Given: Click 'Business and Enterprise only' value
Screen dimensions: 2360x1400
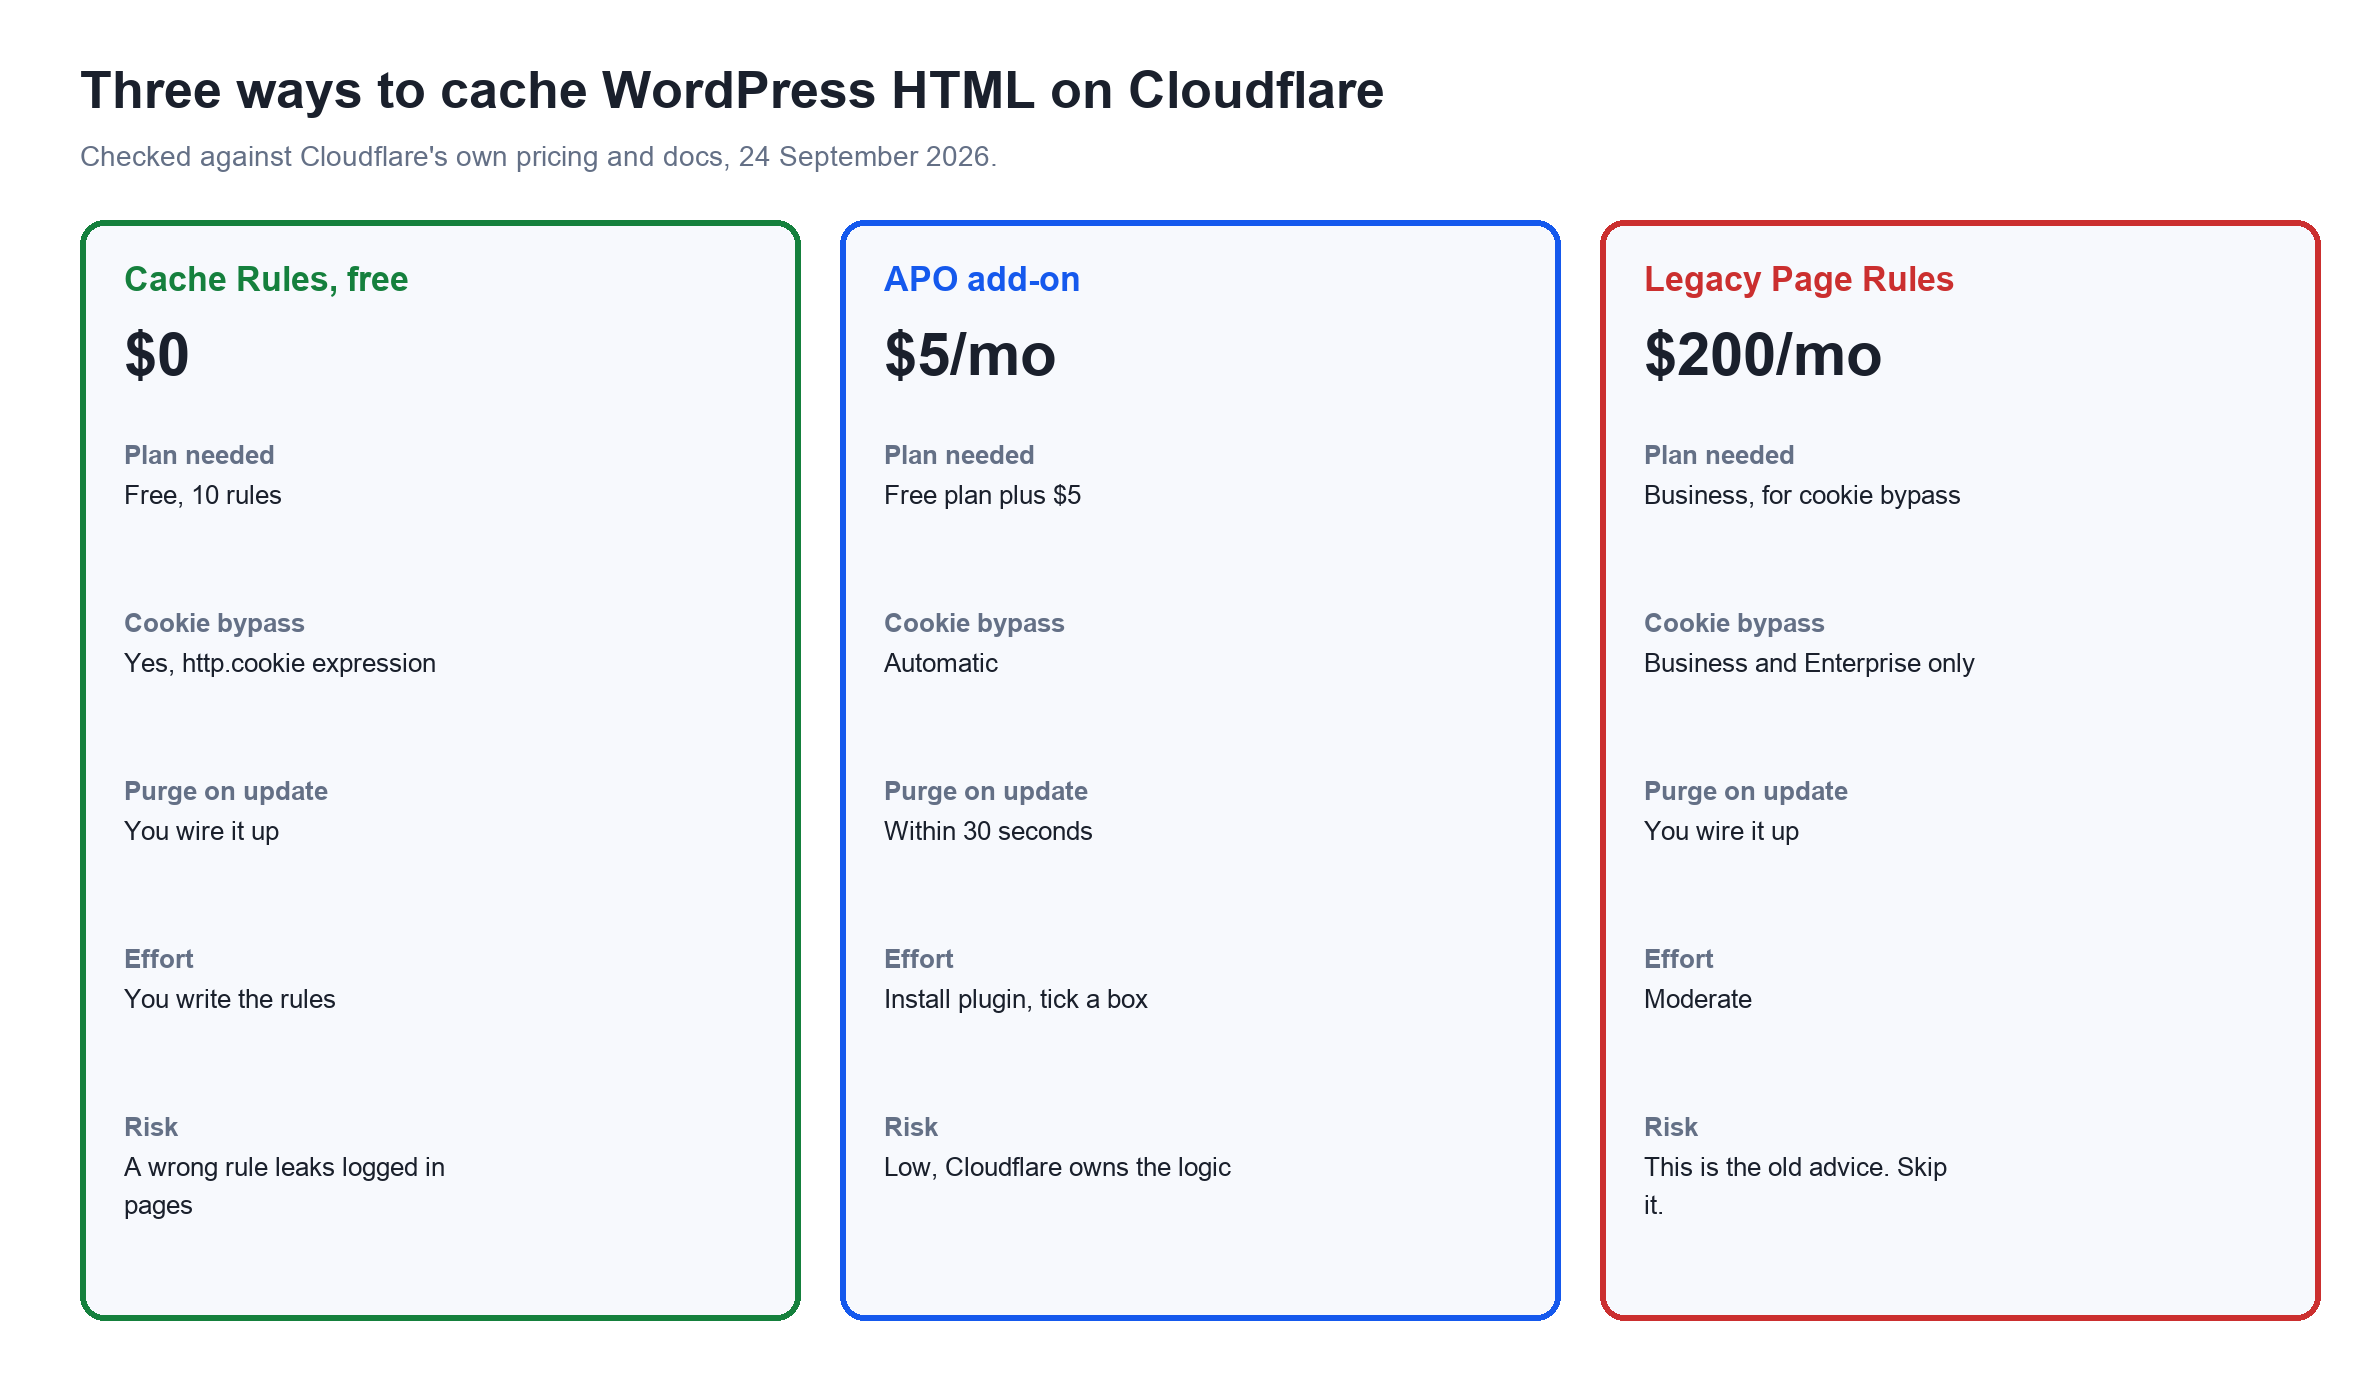Looking at the screenshot, I should 1809,663.
